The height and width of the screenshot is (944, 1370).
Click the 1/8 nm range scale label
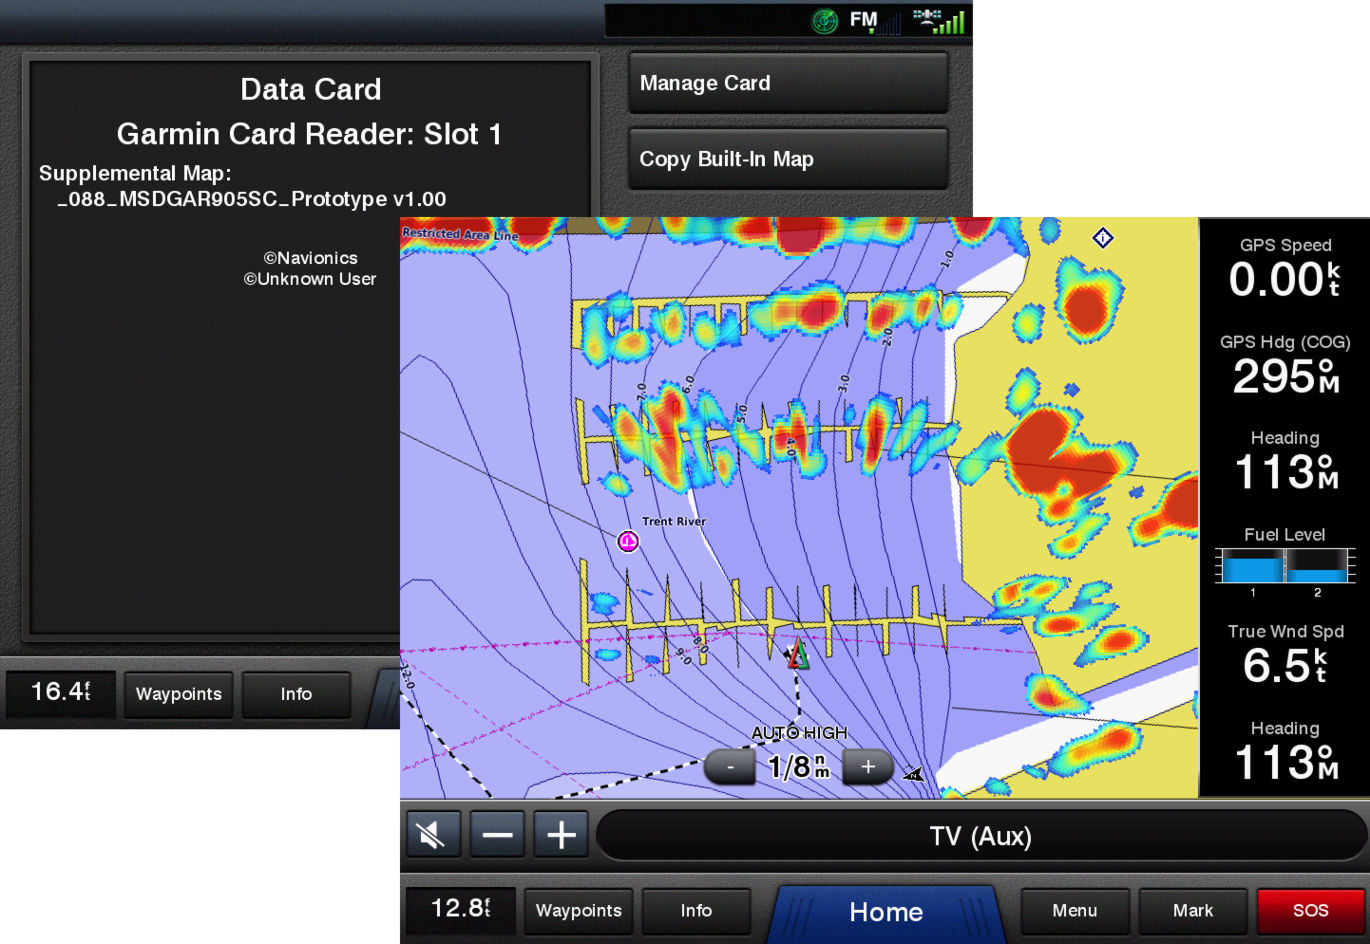point(798,767)
